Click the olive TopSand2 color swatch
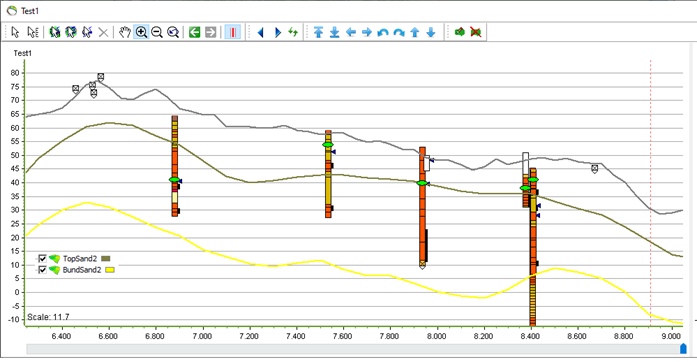Viewport: 697px width, 362px height. 106,258
